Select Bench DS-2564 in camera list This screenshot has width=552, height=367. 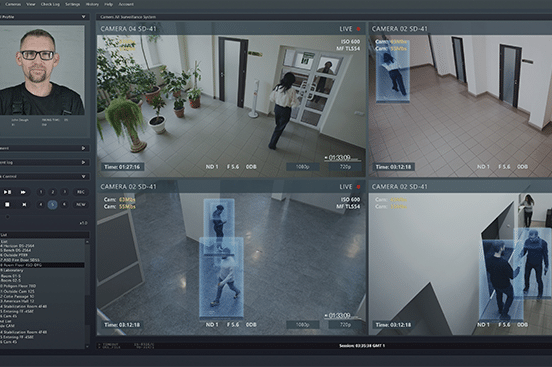click(x=16, y=250)
